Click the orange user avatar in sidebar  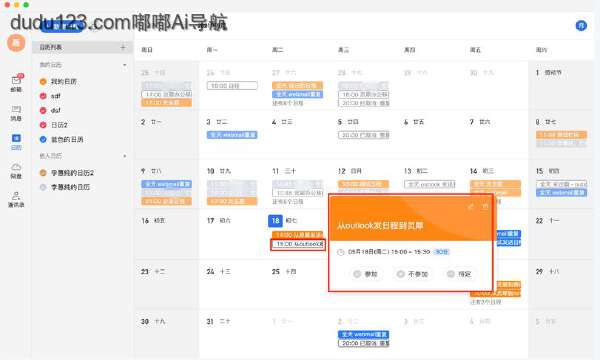tap(16, 42)
